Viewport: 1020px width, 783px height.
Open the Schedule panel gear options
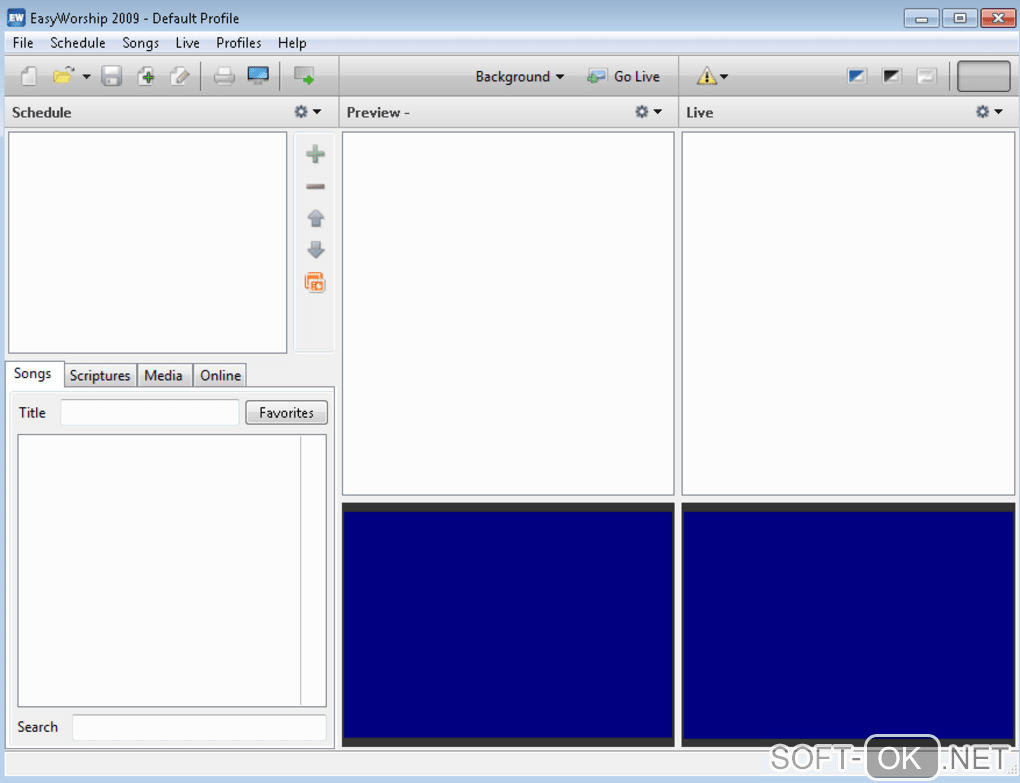coord(307,112)
